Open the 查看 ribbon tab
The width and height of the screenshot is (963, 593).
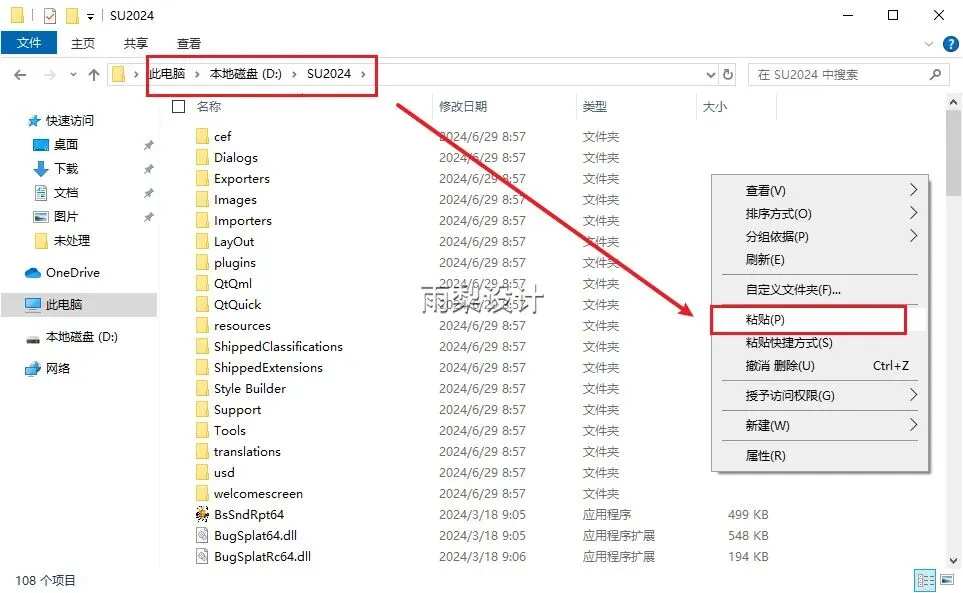coord(189,44)
